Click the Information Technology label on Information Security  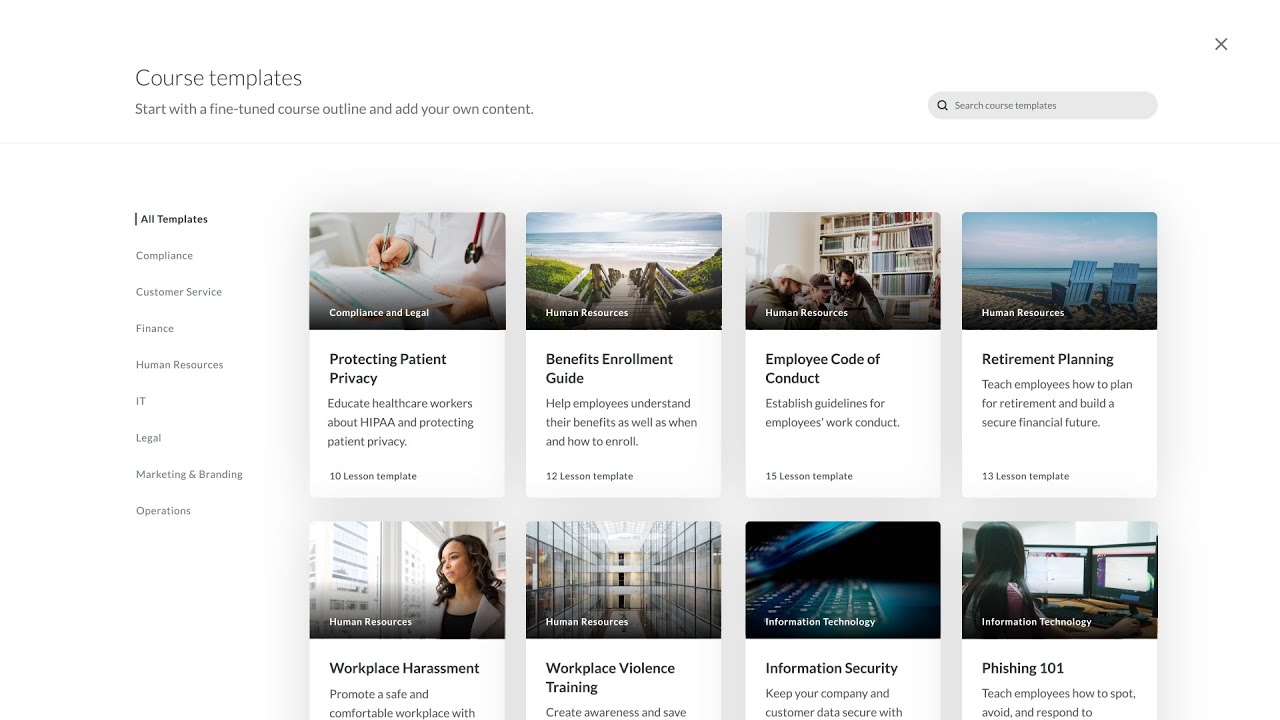point(820,622)
